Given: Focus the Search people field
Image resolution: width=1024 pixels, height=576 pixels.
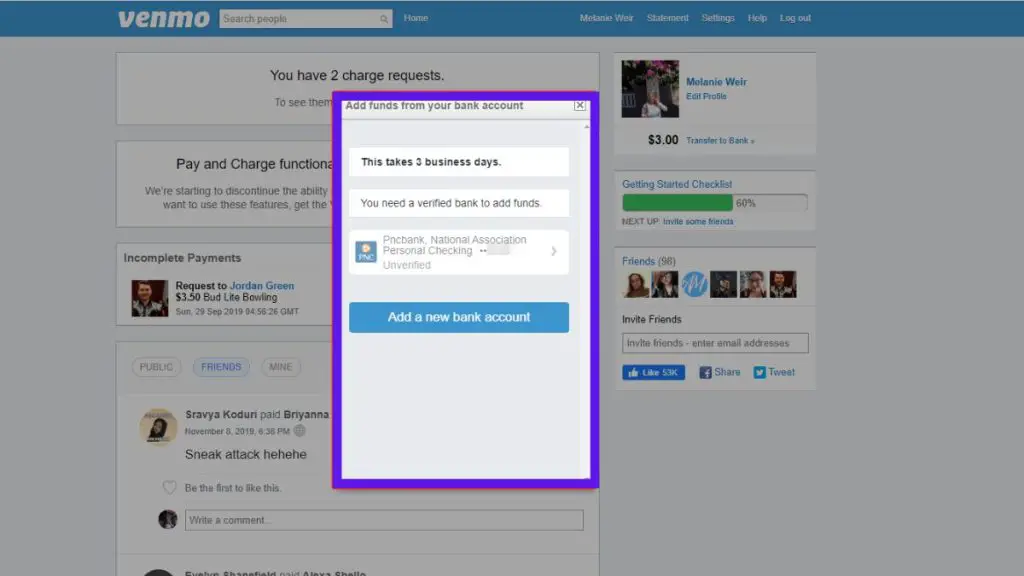Looking at the screenshot, I should pyautogui.click(x=306, y=19).
